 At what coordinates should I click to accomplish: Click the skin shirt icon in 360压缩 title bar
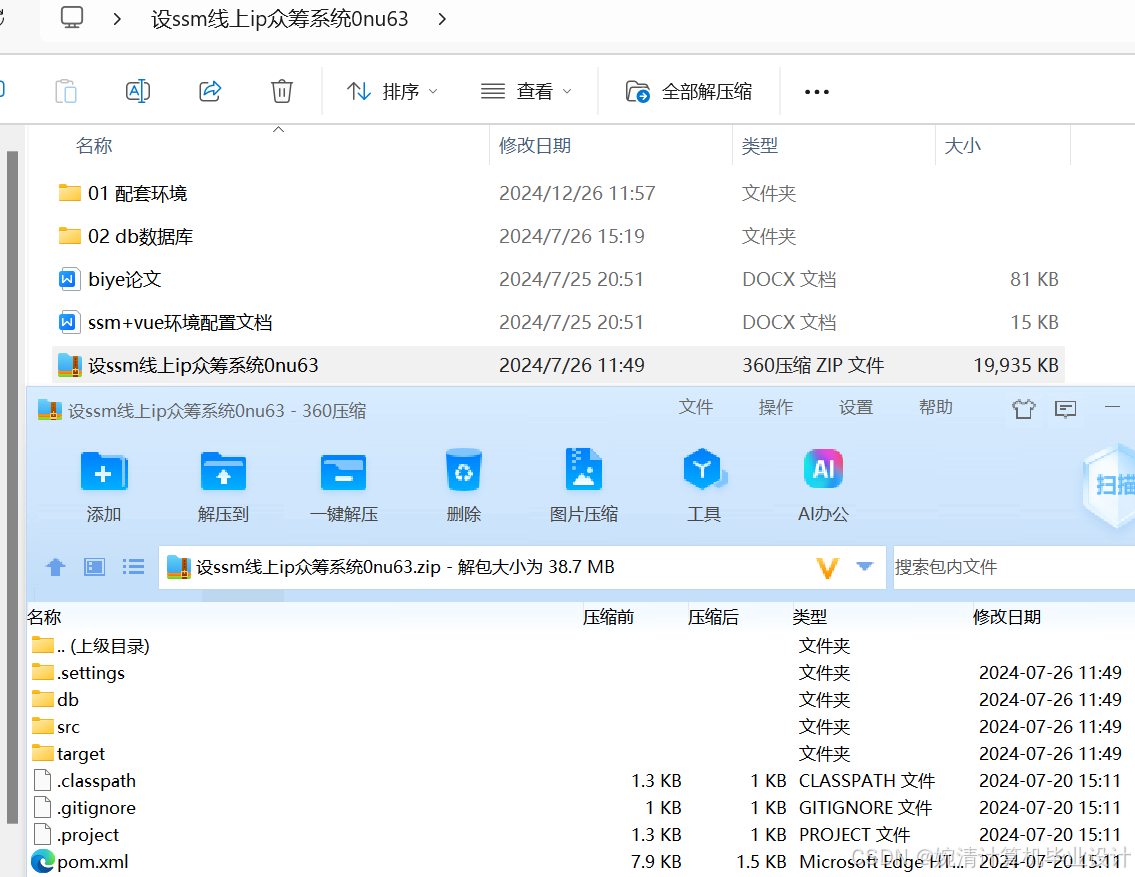(x=1024, y=409)
